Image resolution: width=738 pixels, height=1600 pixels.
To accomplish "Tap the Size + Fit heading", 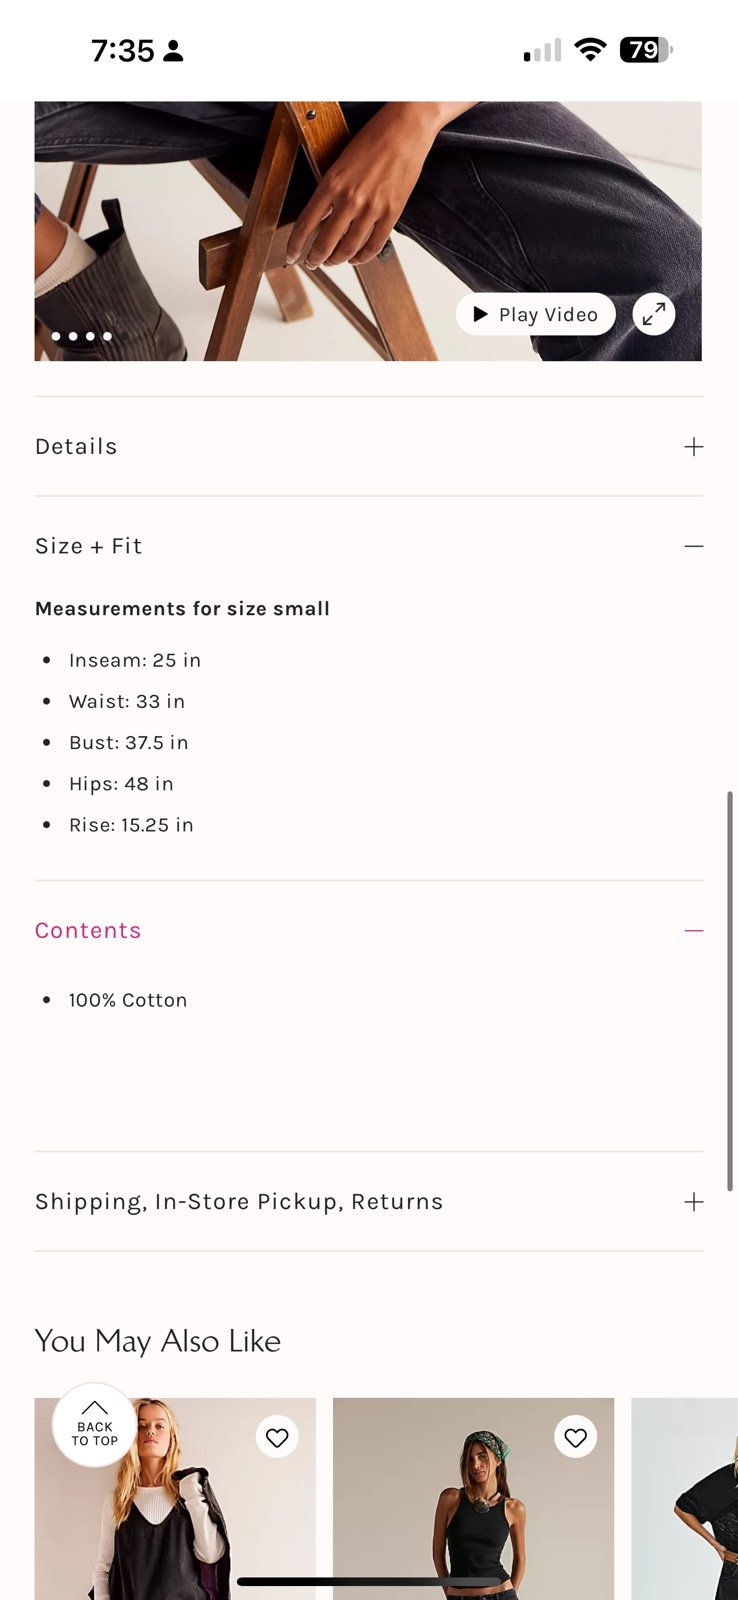I will tap(89, 546).
